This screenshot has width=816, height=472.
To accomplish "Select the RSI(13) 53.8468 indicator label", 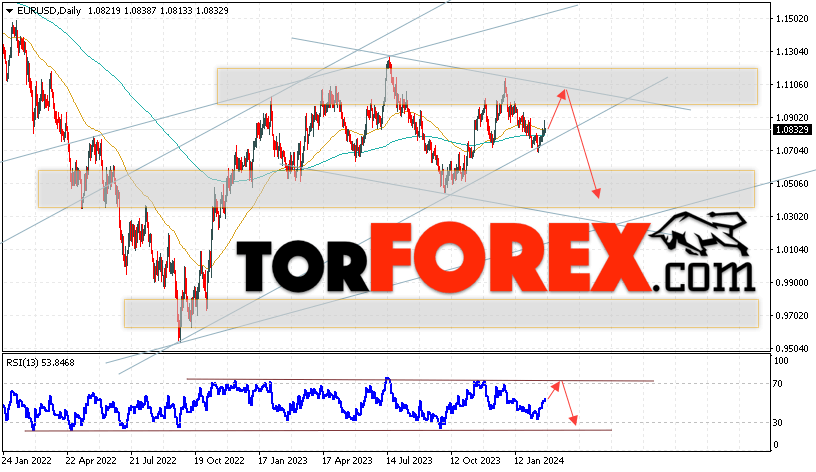I will pos(40,363).
